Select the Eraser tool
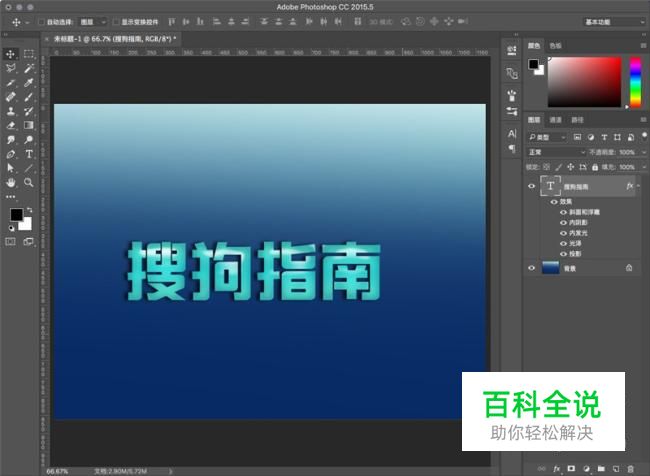Image resolution: width=650 pixels, height=476 pixels. coord(11,125)
